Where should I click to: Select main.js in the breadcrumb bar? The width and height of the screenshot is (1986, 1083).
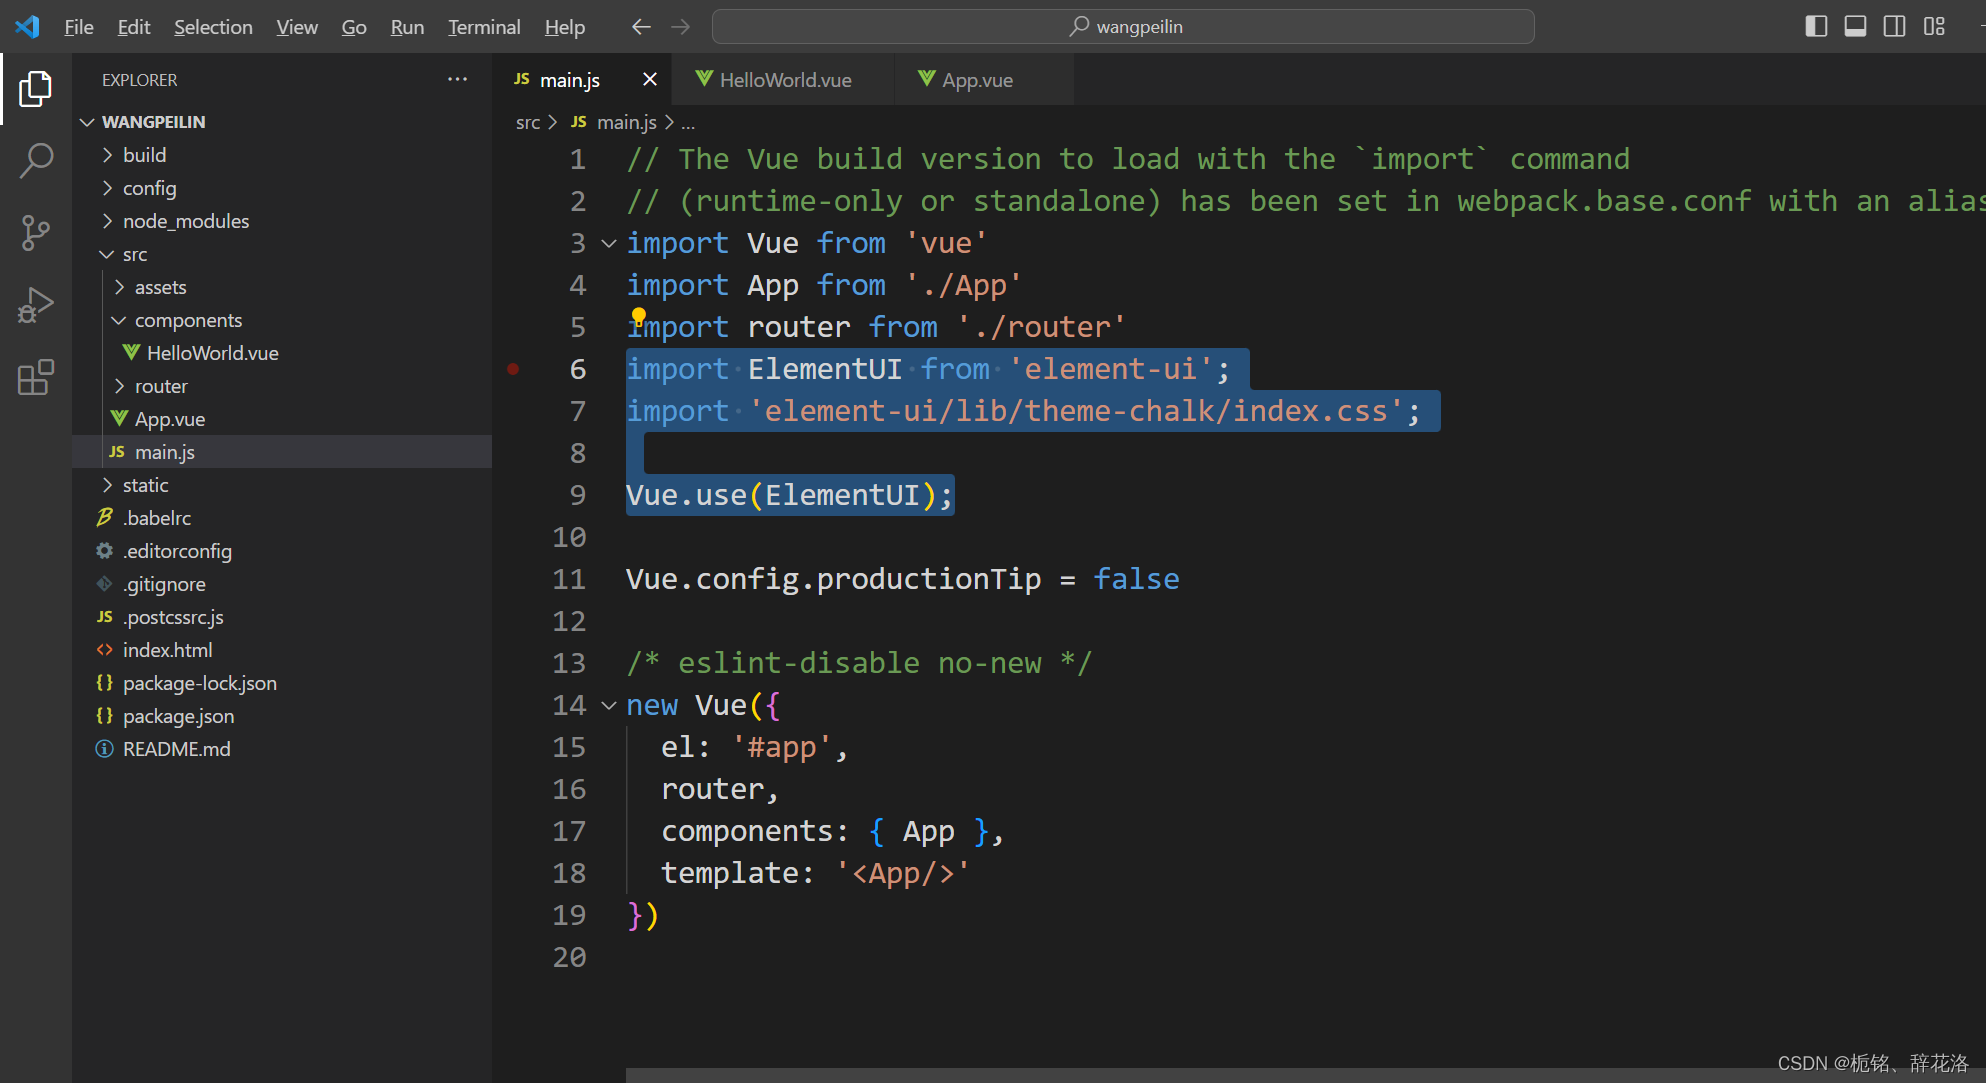[626, 122]
